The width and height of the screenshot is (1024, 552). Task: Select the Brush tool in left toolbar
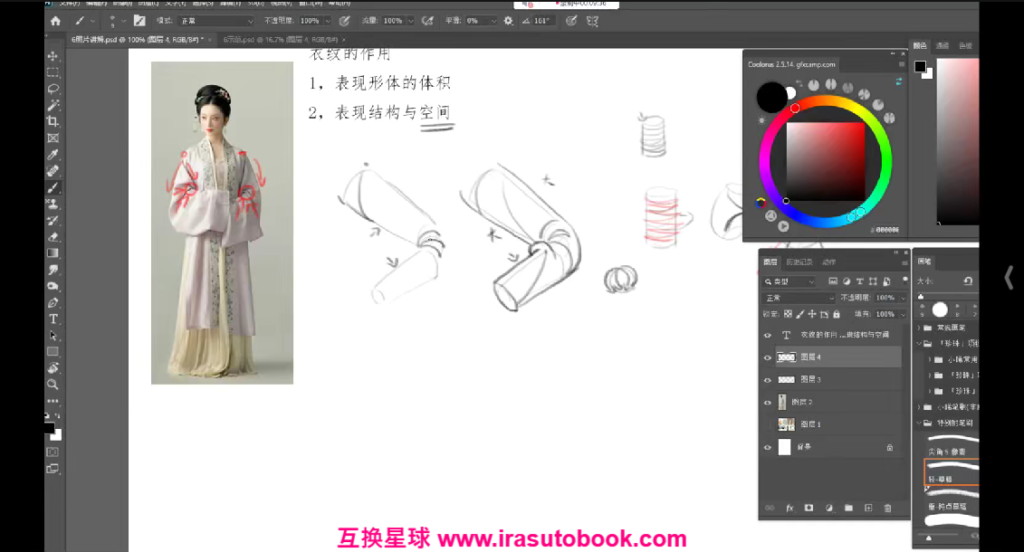tap(53, 187)
